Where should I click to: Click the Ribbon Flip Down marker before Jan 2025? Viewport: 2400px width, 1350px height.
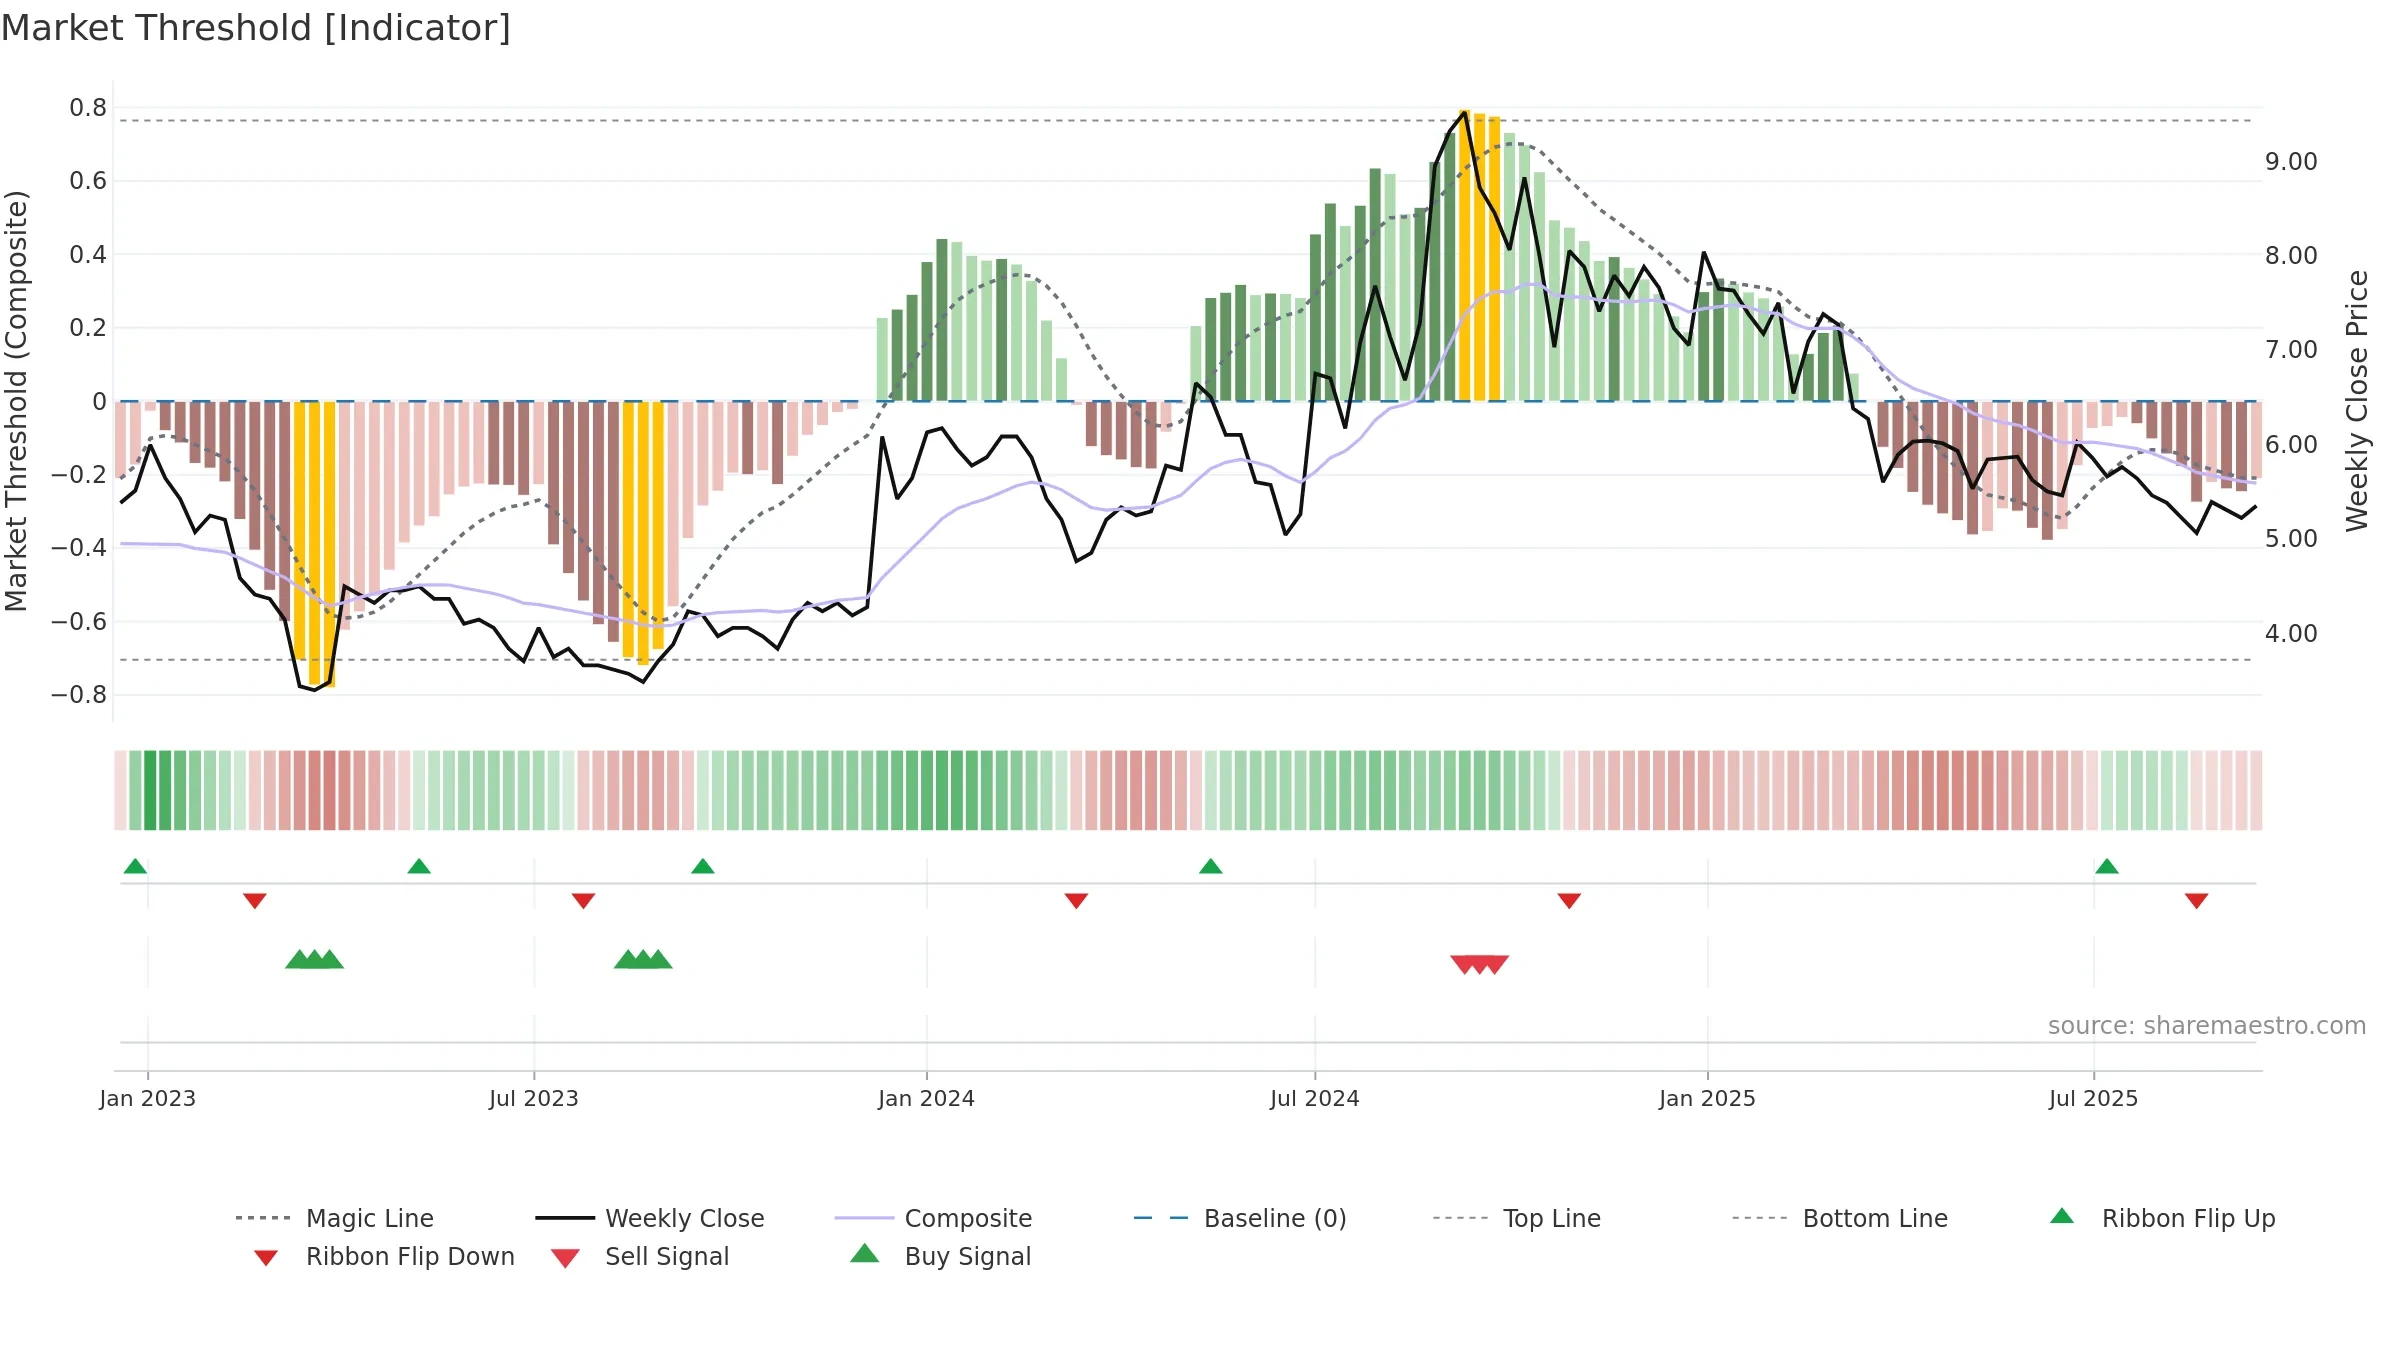click(x=1569, y=901)
